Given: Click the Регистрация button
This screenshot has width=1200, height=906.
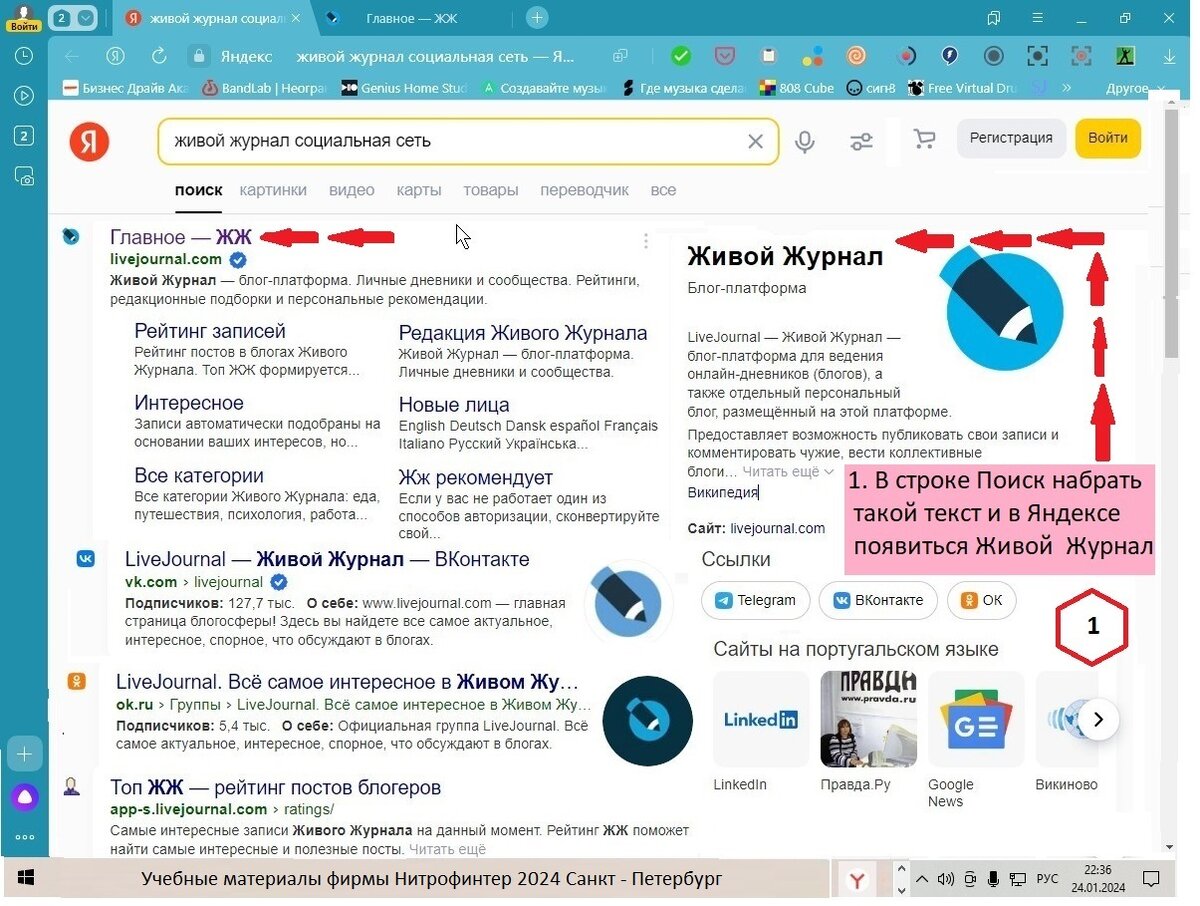Looking at the screenshot, I should click(1011, 138).
